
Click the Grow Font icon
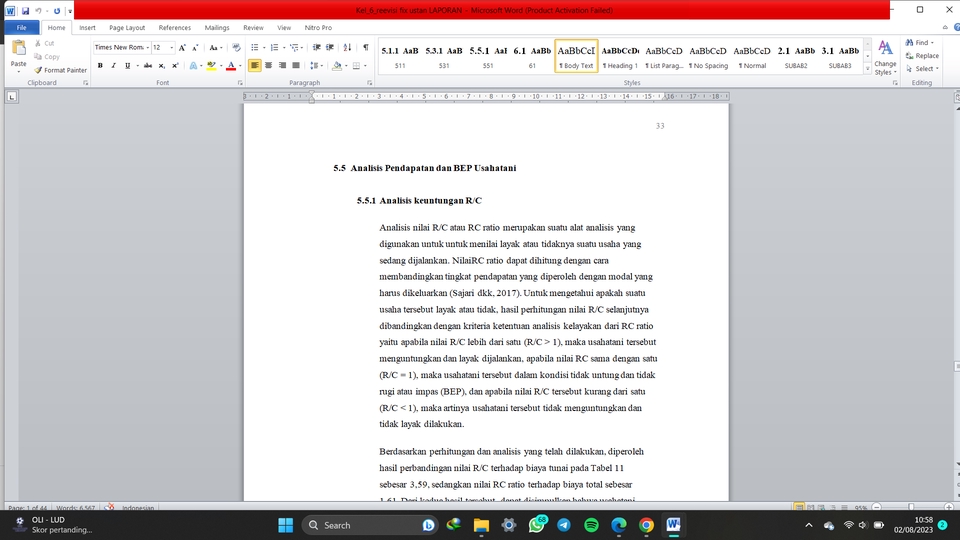click(x=182, y=47)
